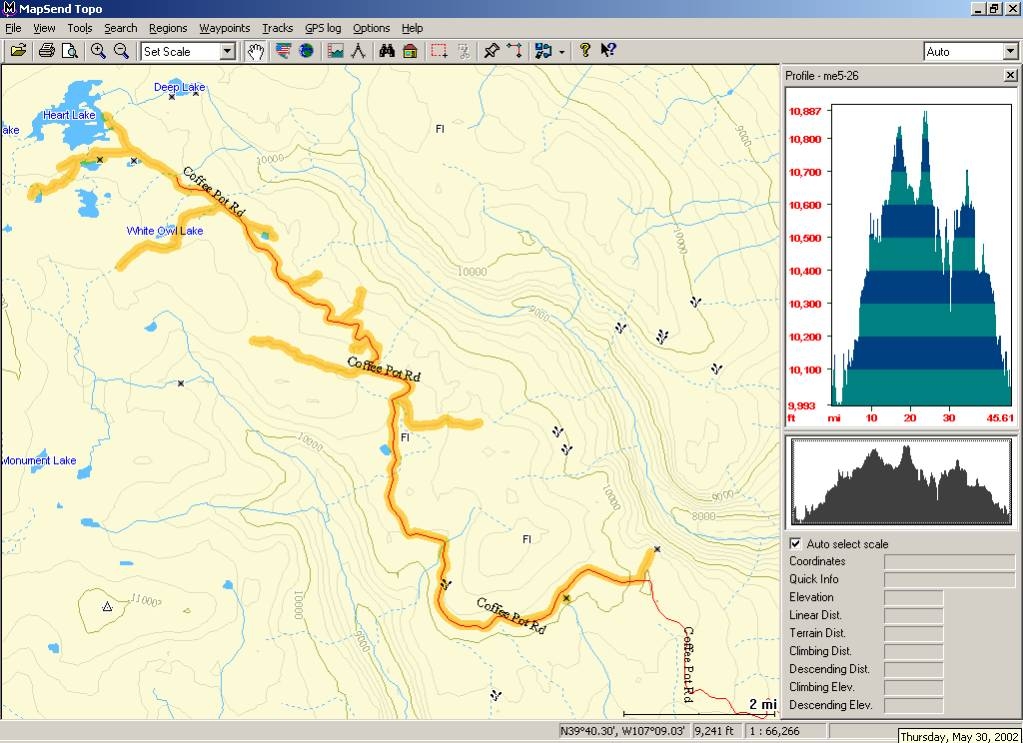The width and height of the screenshot is (1023, 743).
Task: Open the Tools menu
Action: tap(80, 28)
